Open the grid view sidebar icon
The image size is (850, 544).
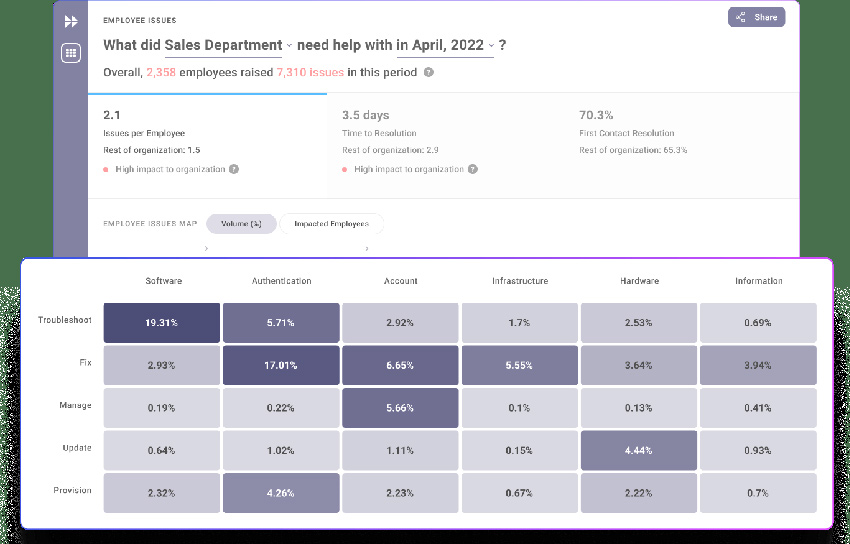pos(71,53)
